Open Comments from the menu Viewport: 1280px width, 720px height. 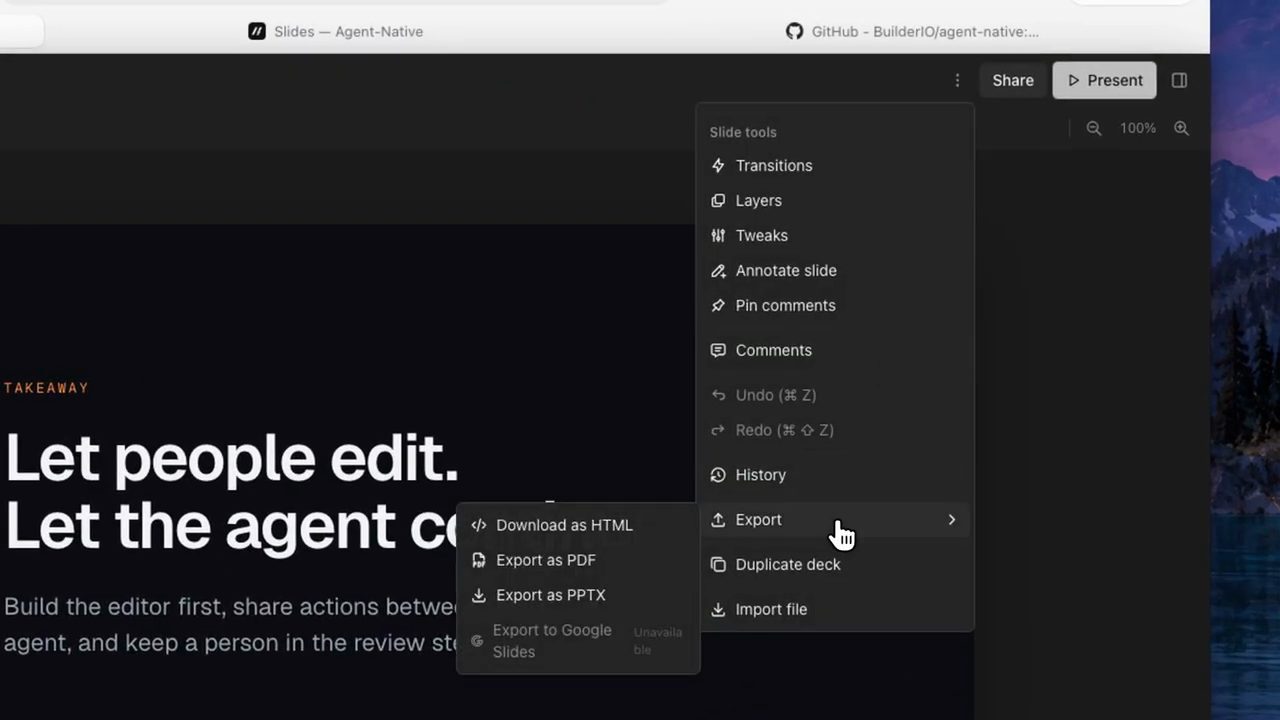tap(835, 351)
